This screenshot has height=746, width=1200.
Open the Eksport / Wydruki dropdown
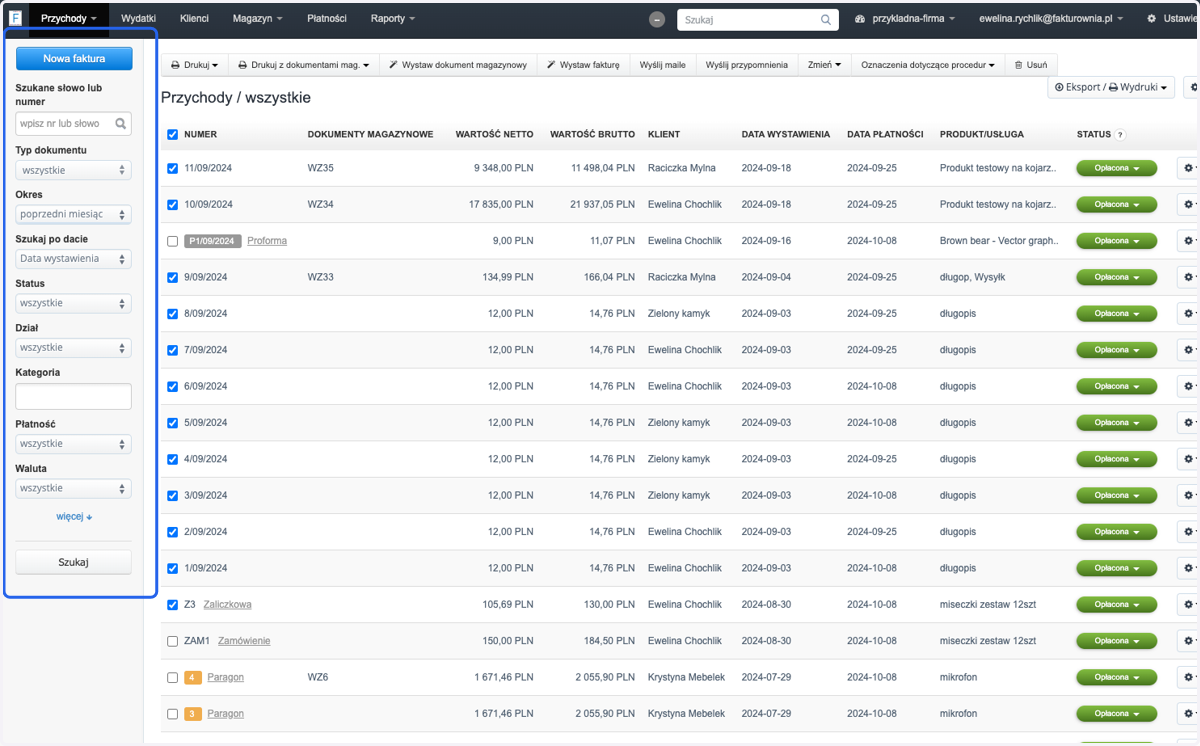tap(1111, 88)
